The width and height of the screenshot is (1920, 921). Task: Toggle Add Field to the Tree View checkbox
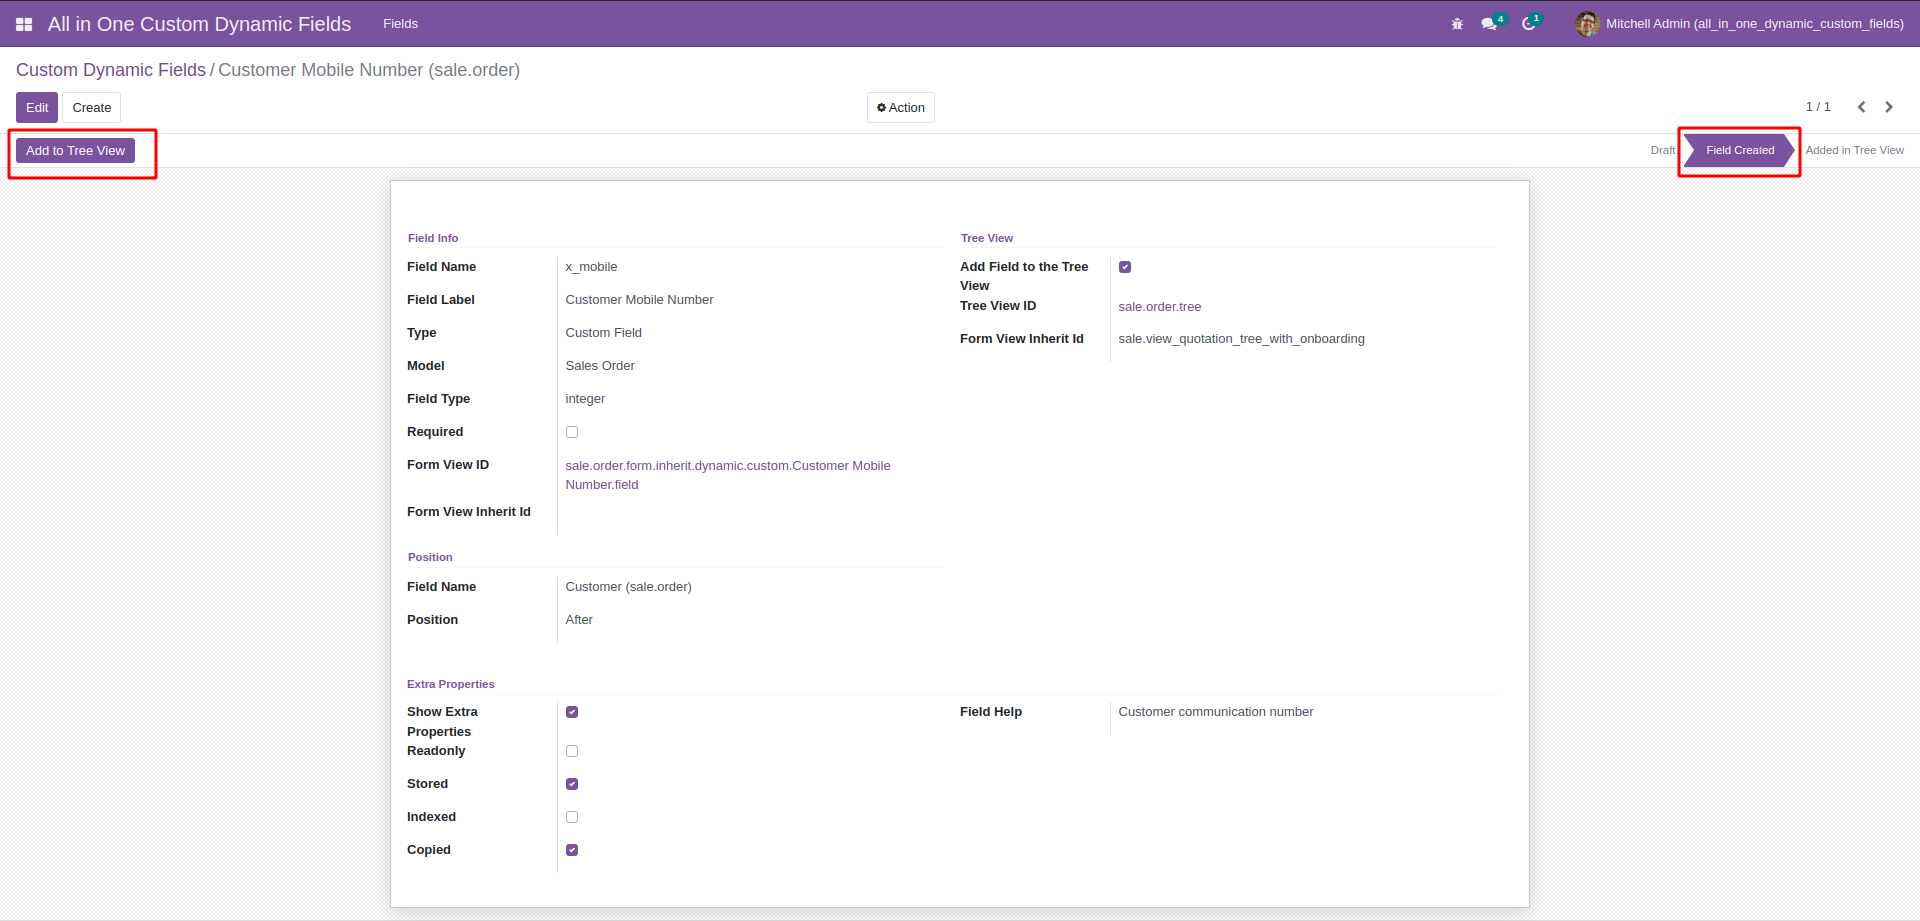coord(1125,267)
